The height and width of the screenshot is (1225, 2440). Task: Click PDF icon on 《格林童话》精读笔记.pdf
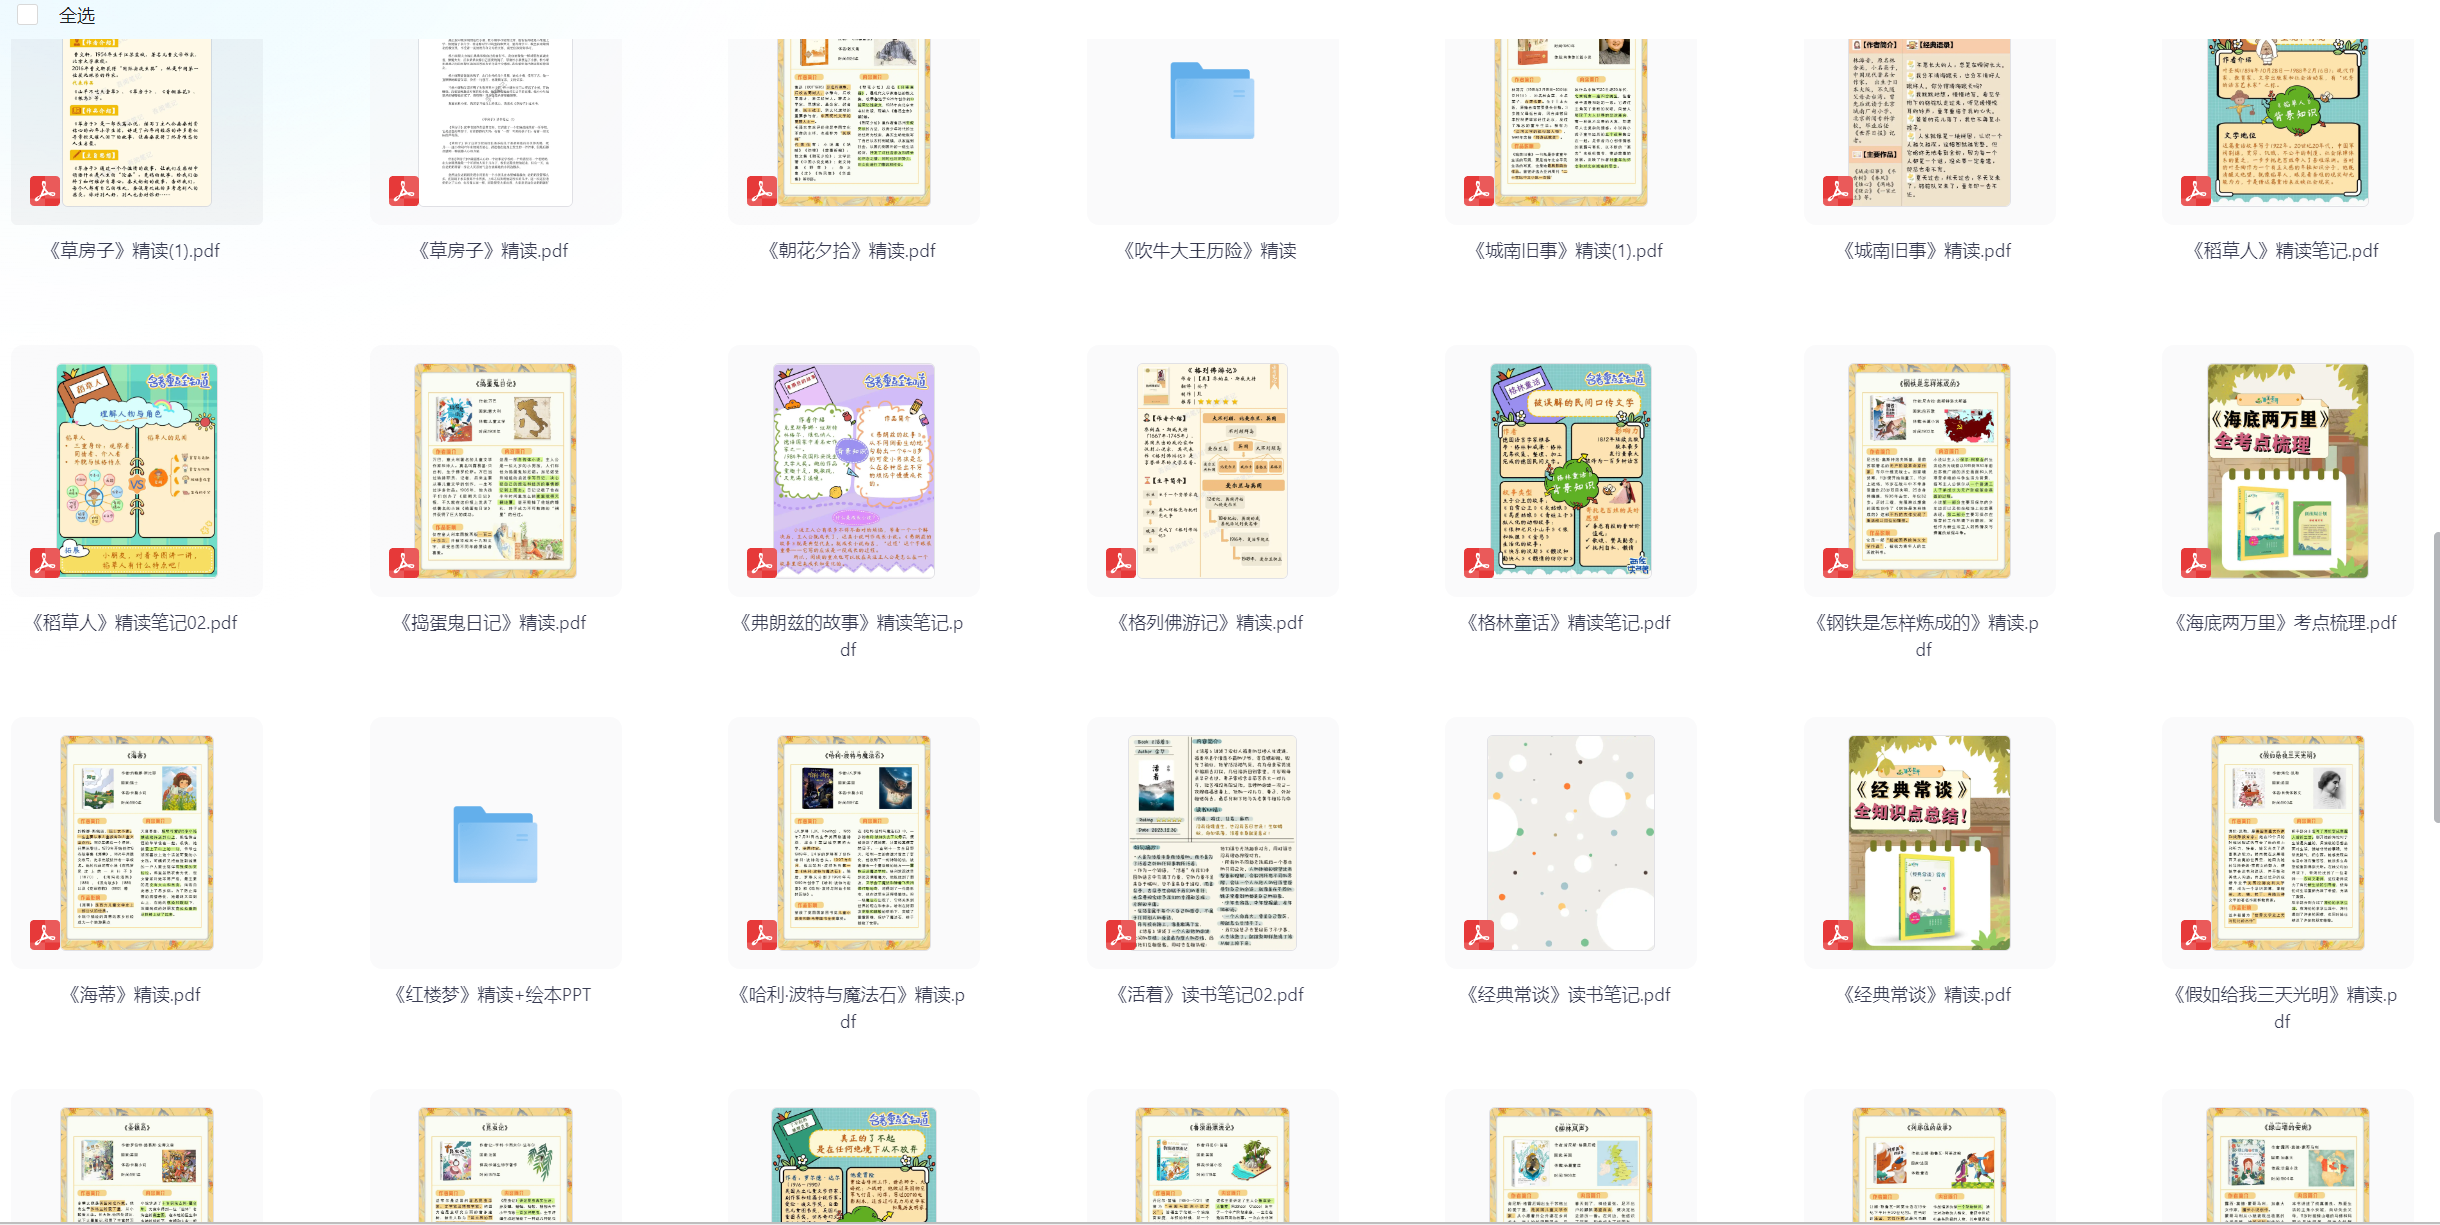coord(1479,563)
